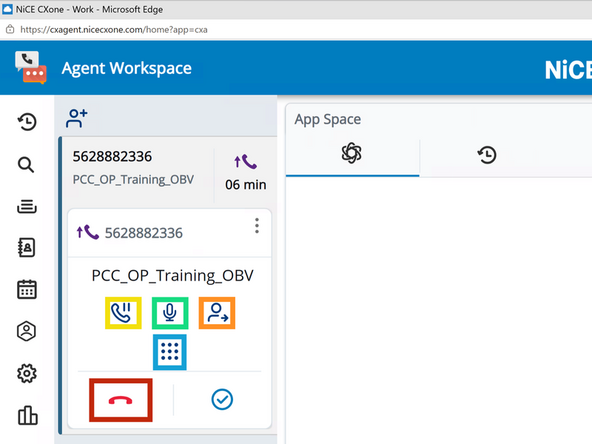Image resolution: width=592 pixels, height=444 pixels.
Task: Open the dial keypad for the call
Action: click(x=170, y=352)
